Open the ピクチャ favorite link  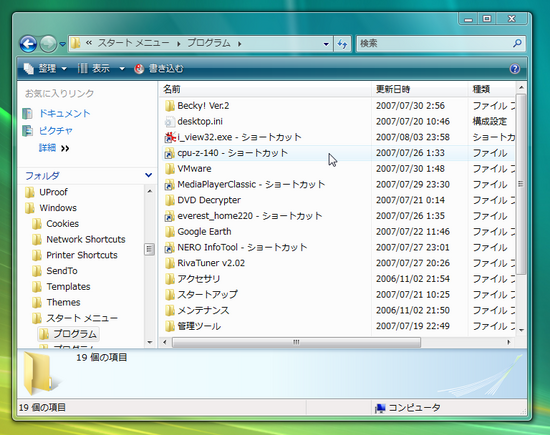tap(56, 130)
